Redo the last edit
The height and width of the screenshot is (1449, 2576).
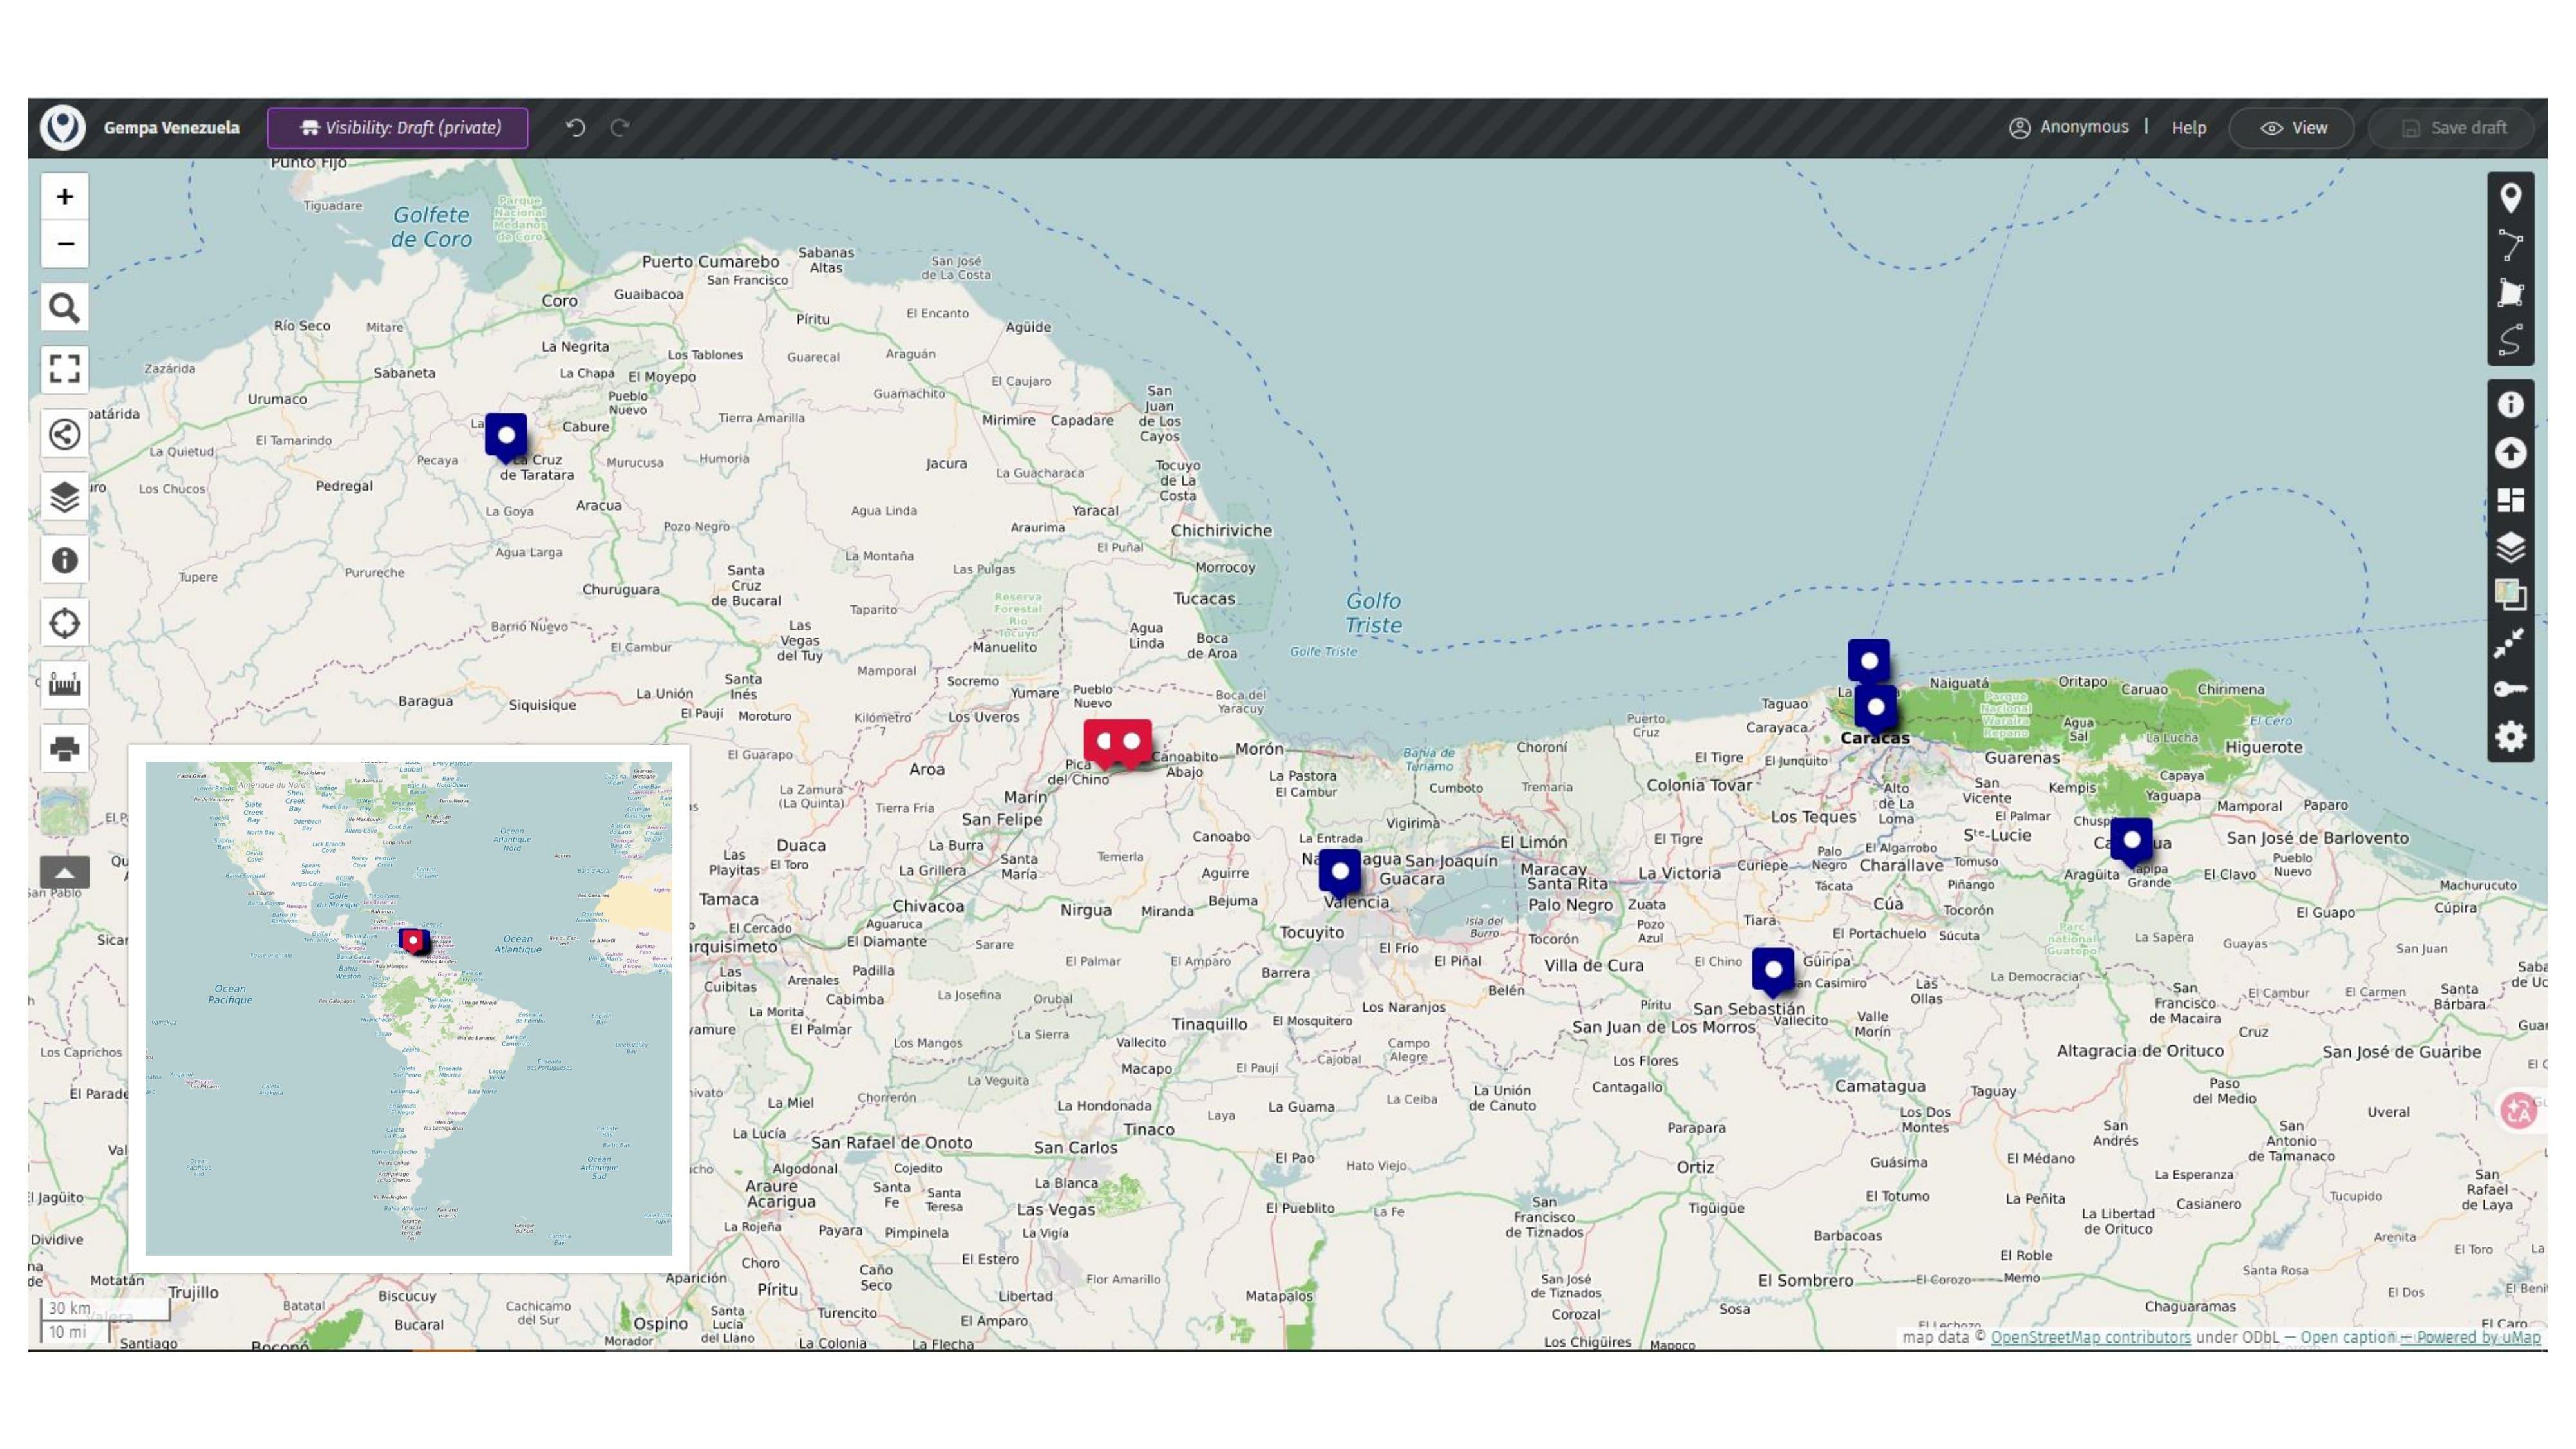pos(620,127)
